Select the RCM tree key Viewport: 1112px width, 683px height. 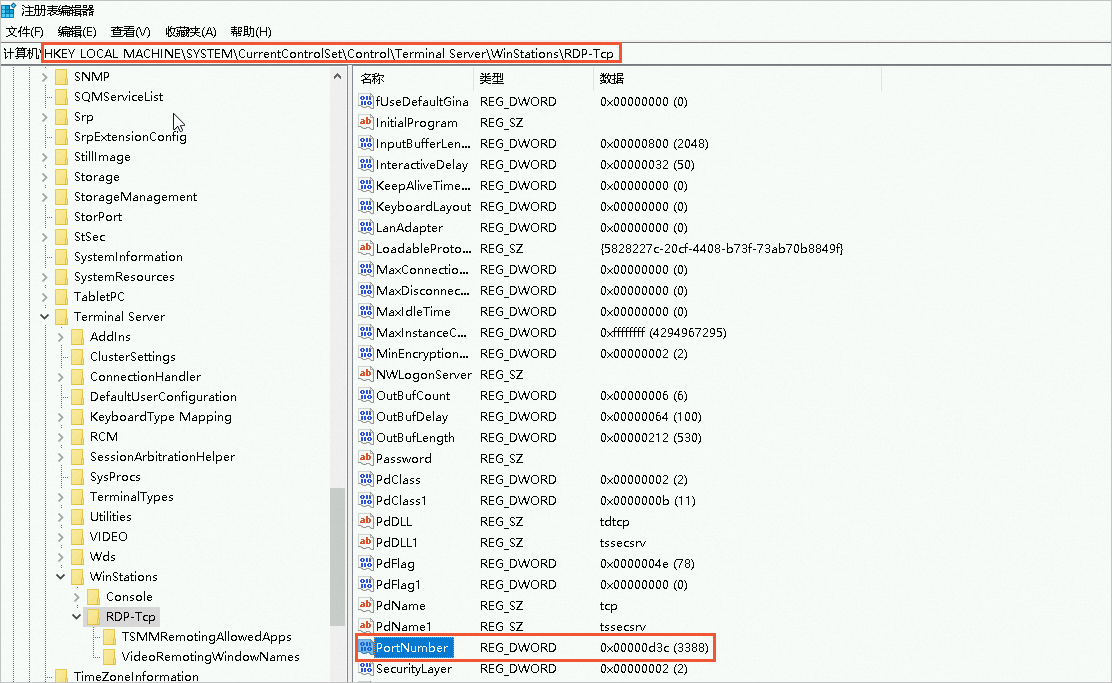pyautogui.click(x=104, y=436)
